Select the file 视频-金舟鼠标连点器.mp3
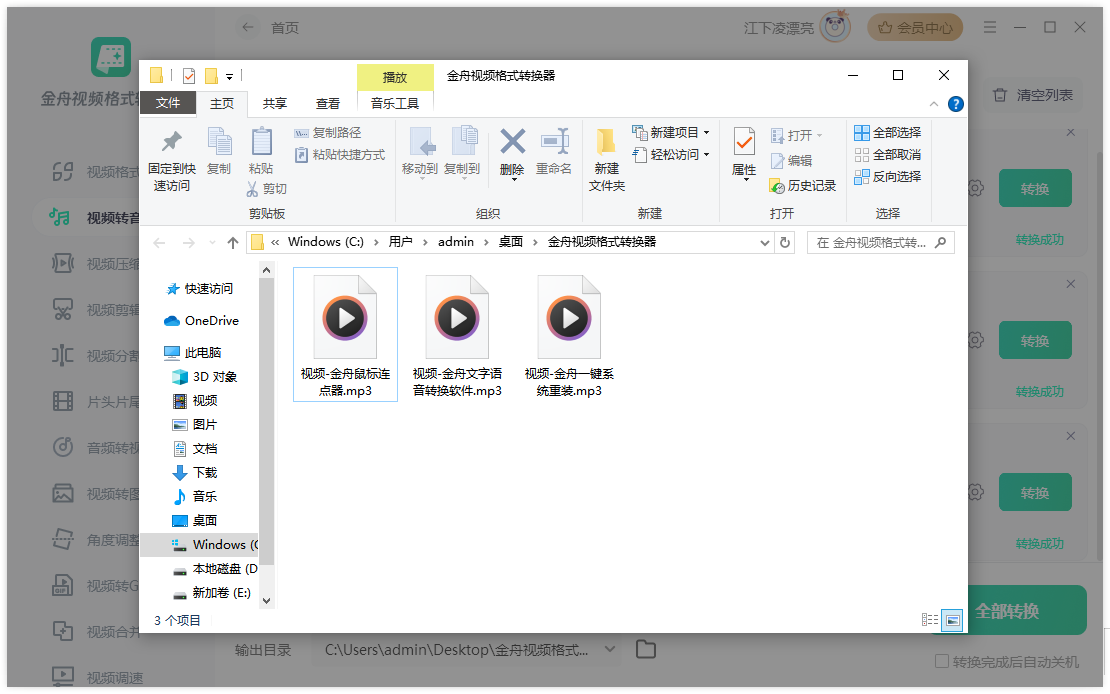This screenshot has height=694, width=1110. click(x=345, y=334)
